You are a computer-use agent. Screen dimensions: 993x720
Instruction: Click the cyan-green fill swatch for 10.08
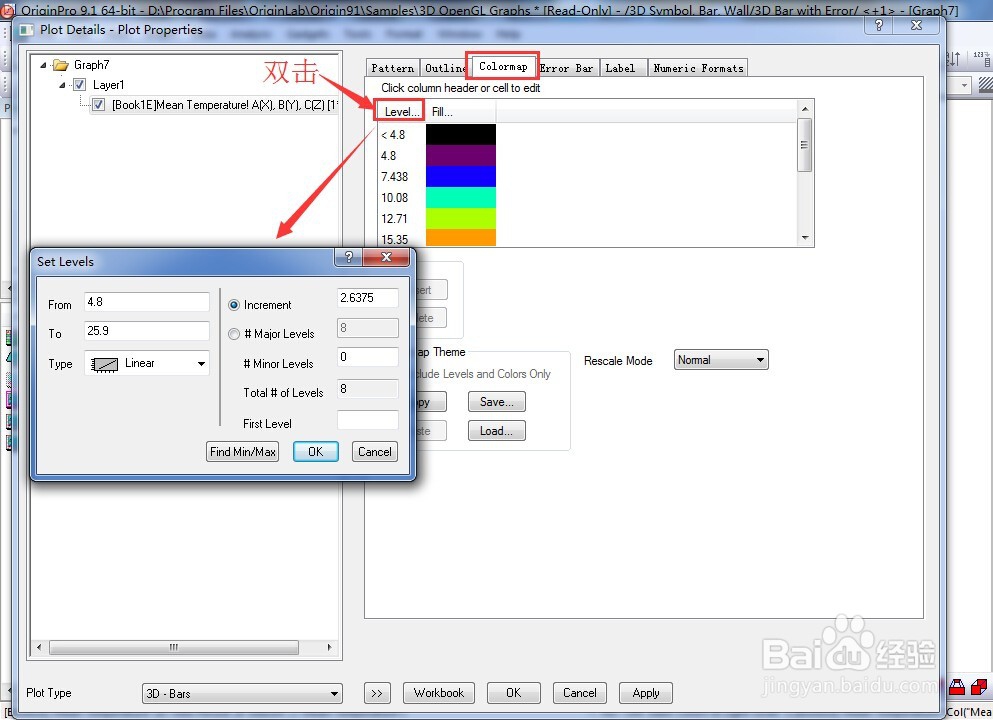click(460, 198)
